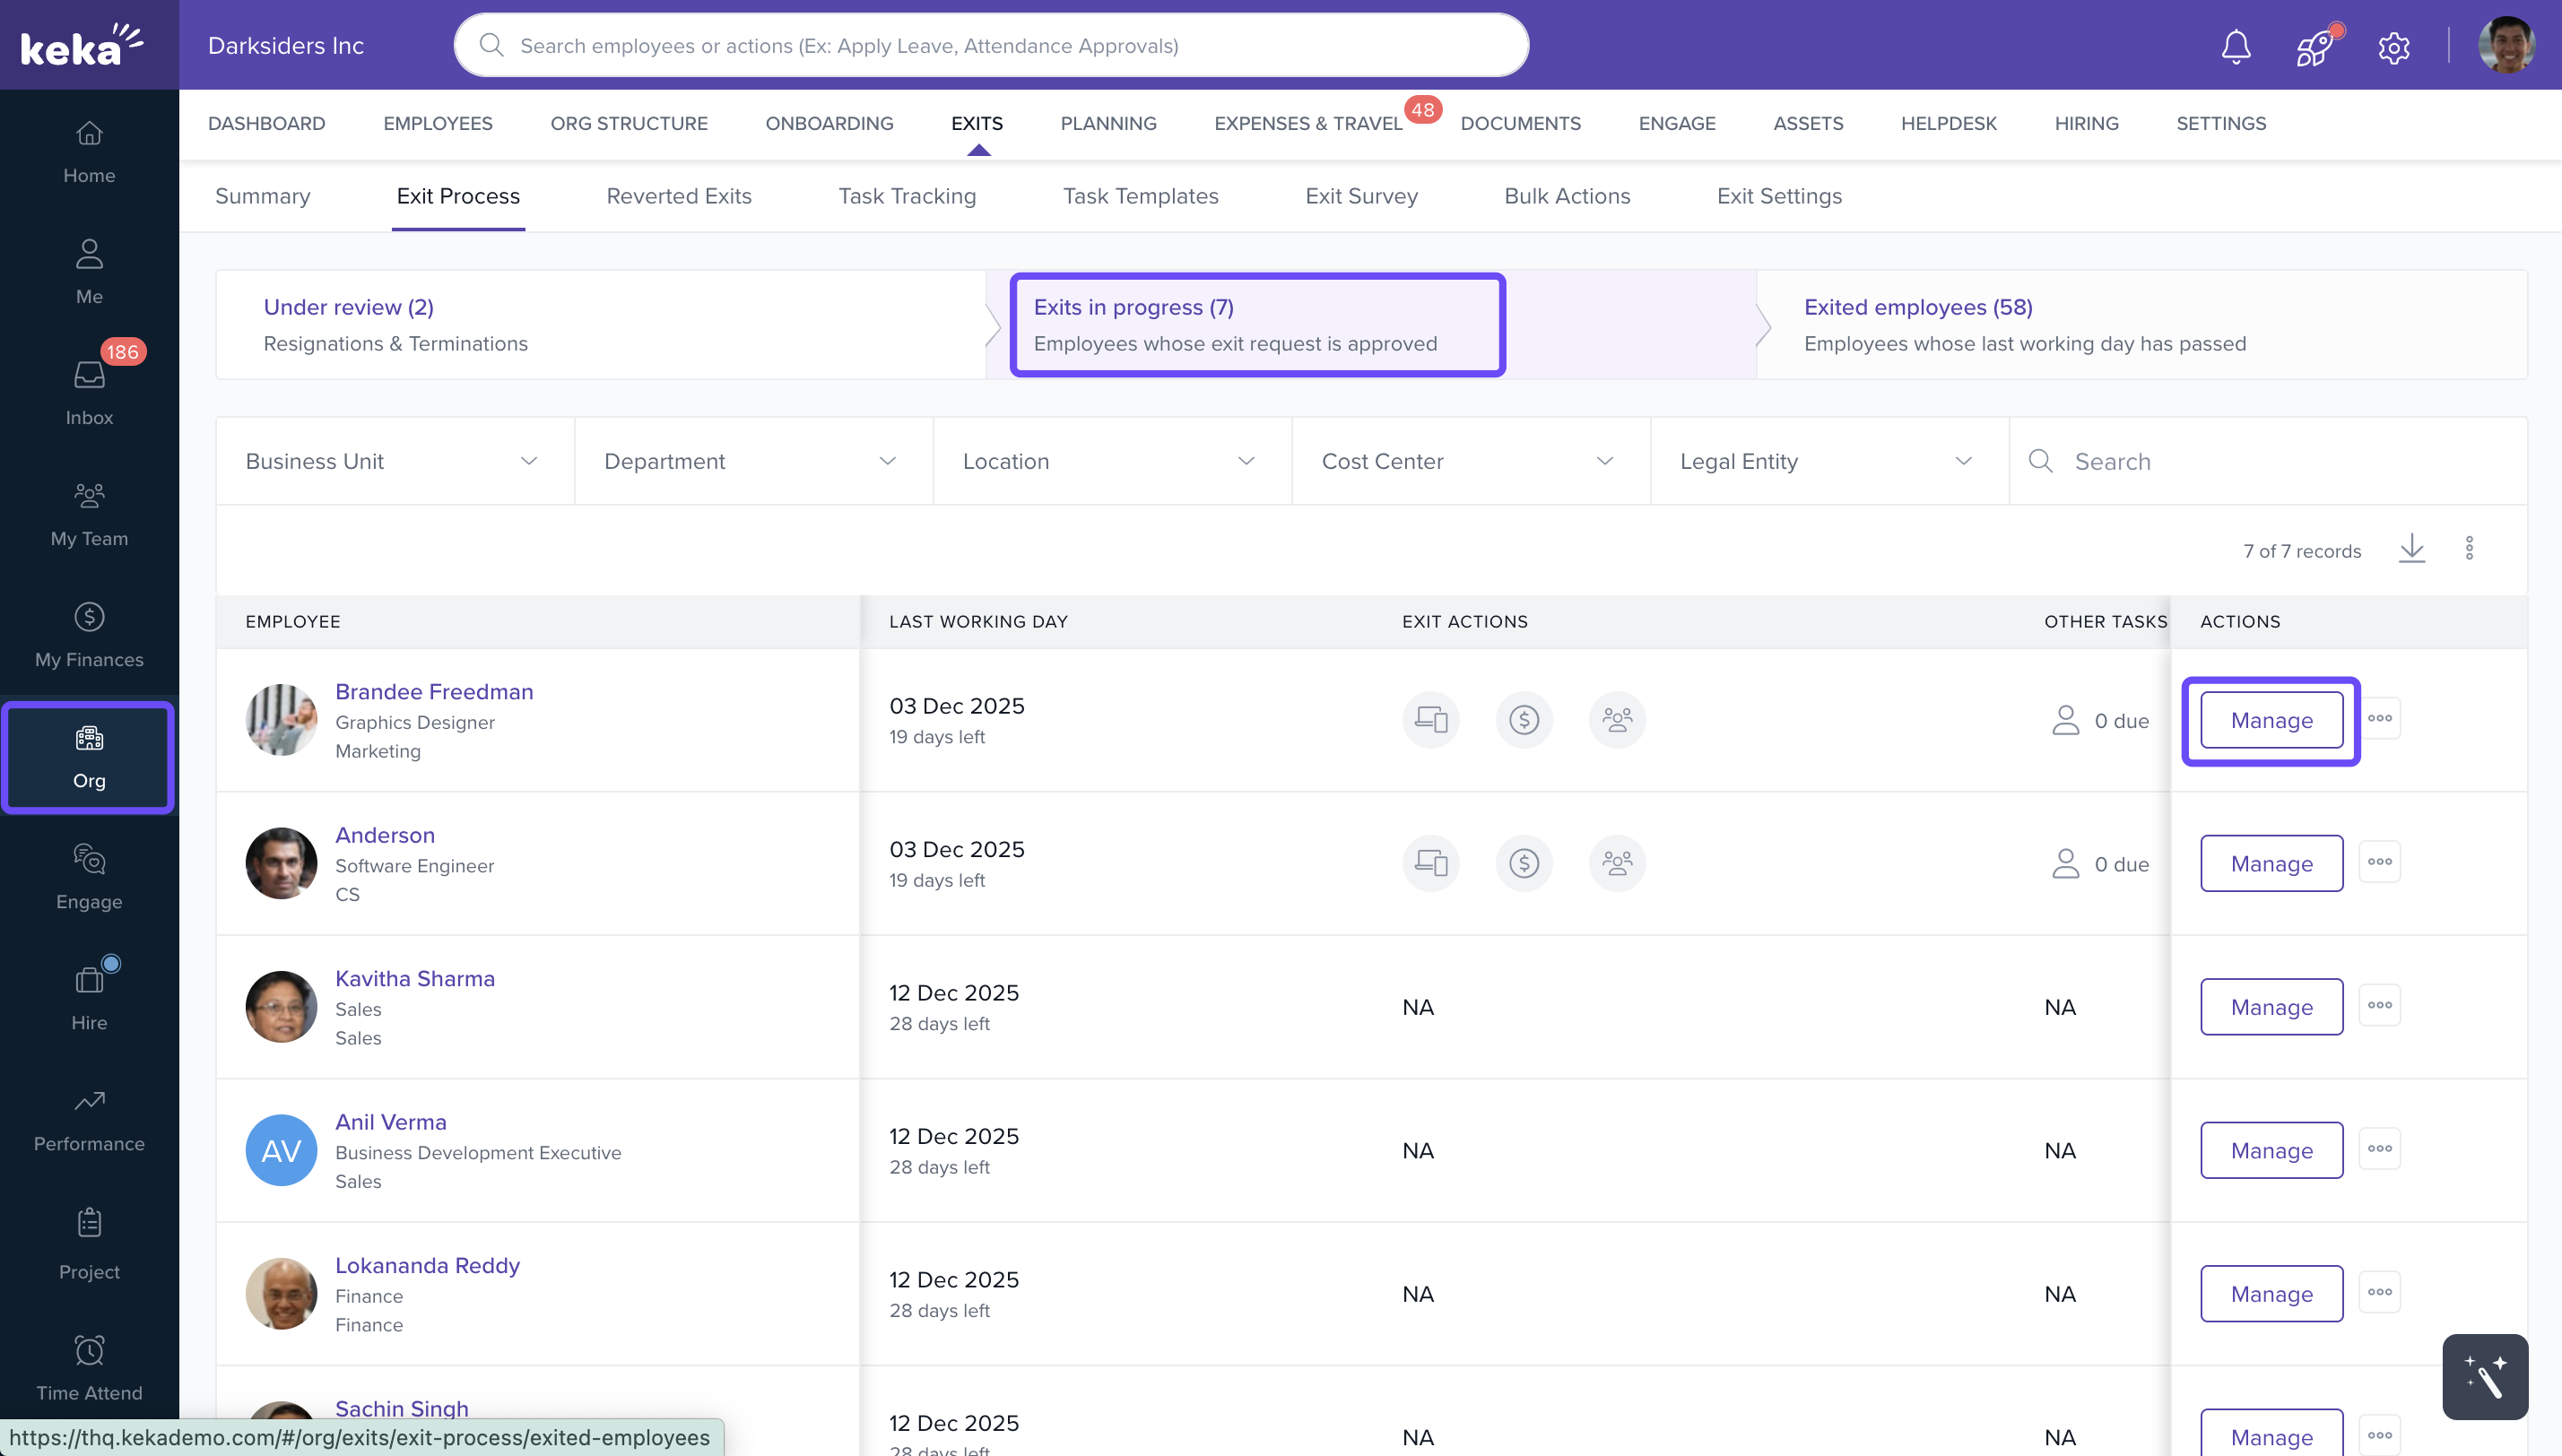Click Manage button for Anil Verma
The image size is (2562, 1456).
pyautogui.click(x=2271, y=1150)
